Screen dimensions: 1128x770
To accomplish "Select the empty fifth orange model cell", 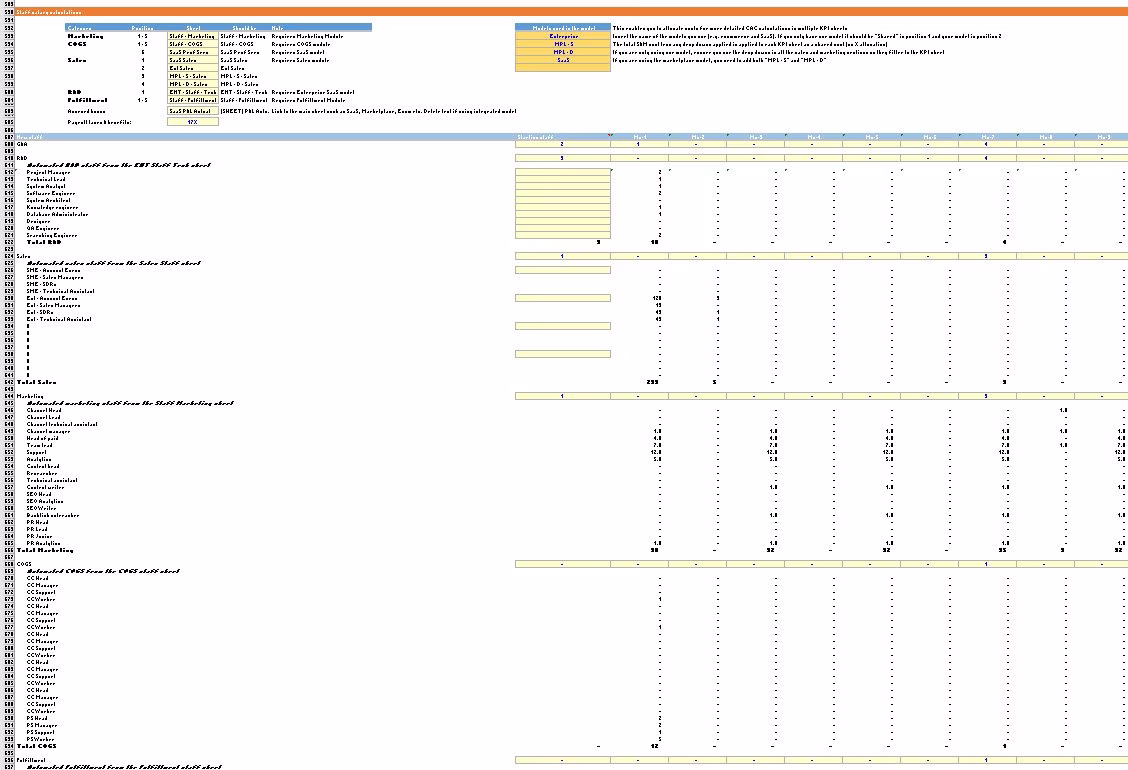I will click(x=563, y=68).
